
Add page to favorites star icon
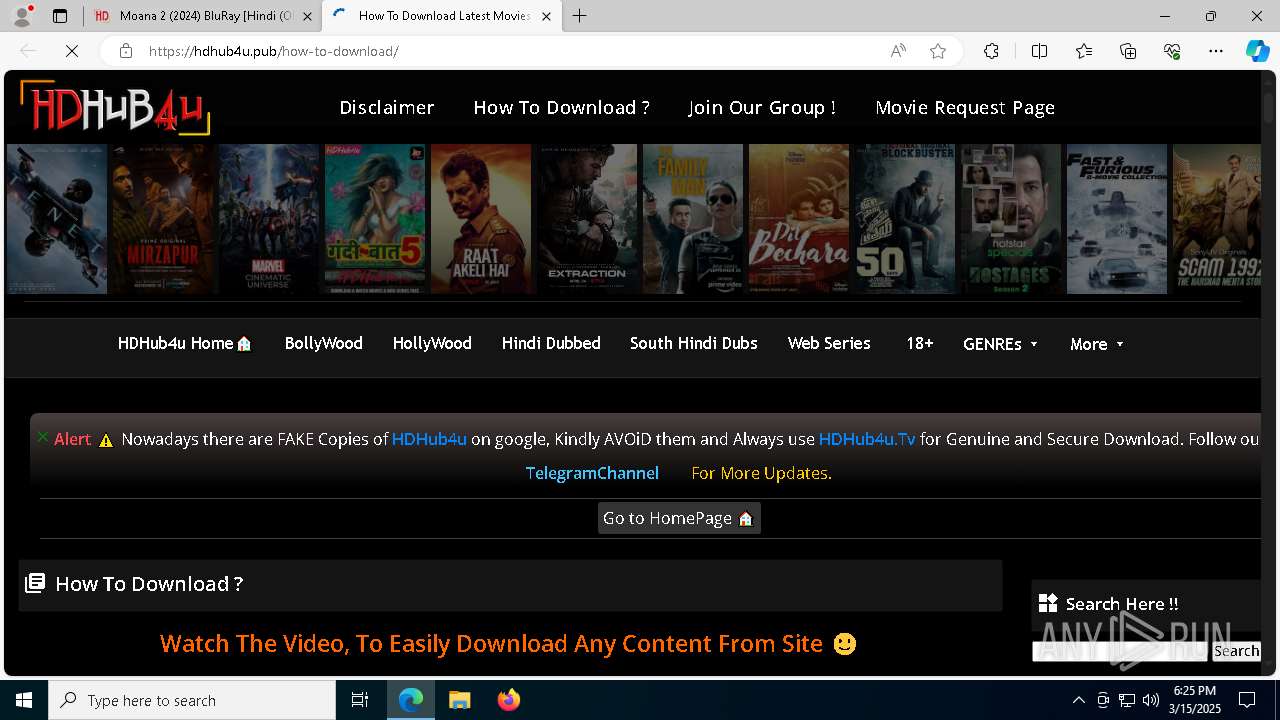point(938,51)
